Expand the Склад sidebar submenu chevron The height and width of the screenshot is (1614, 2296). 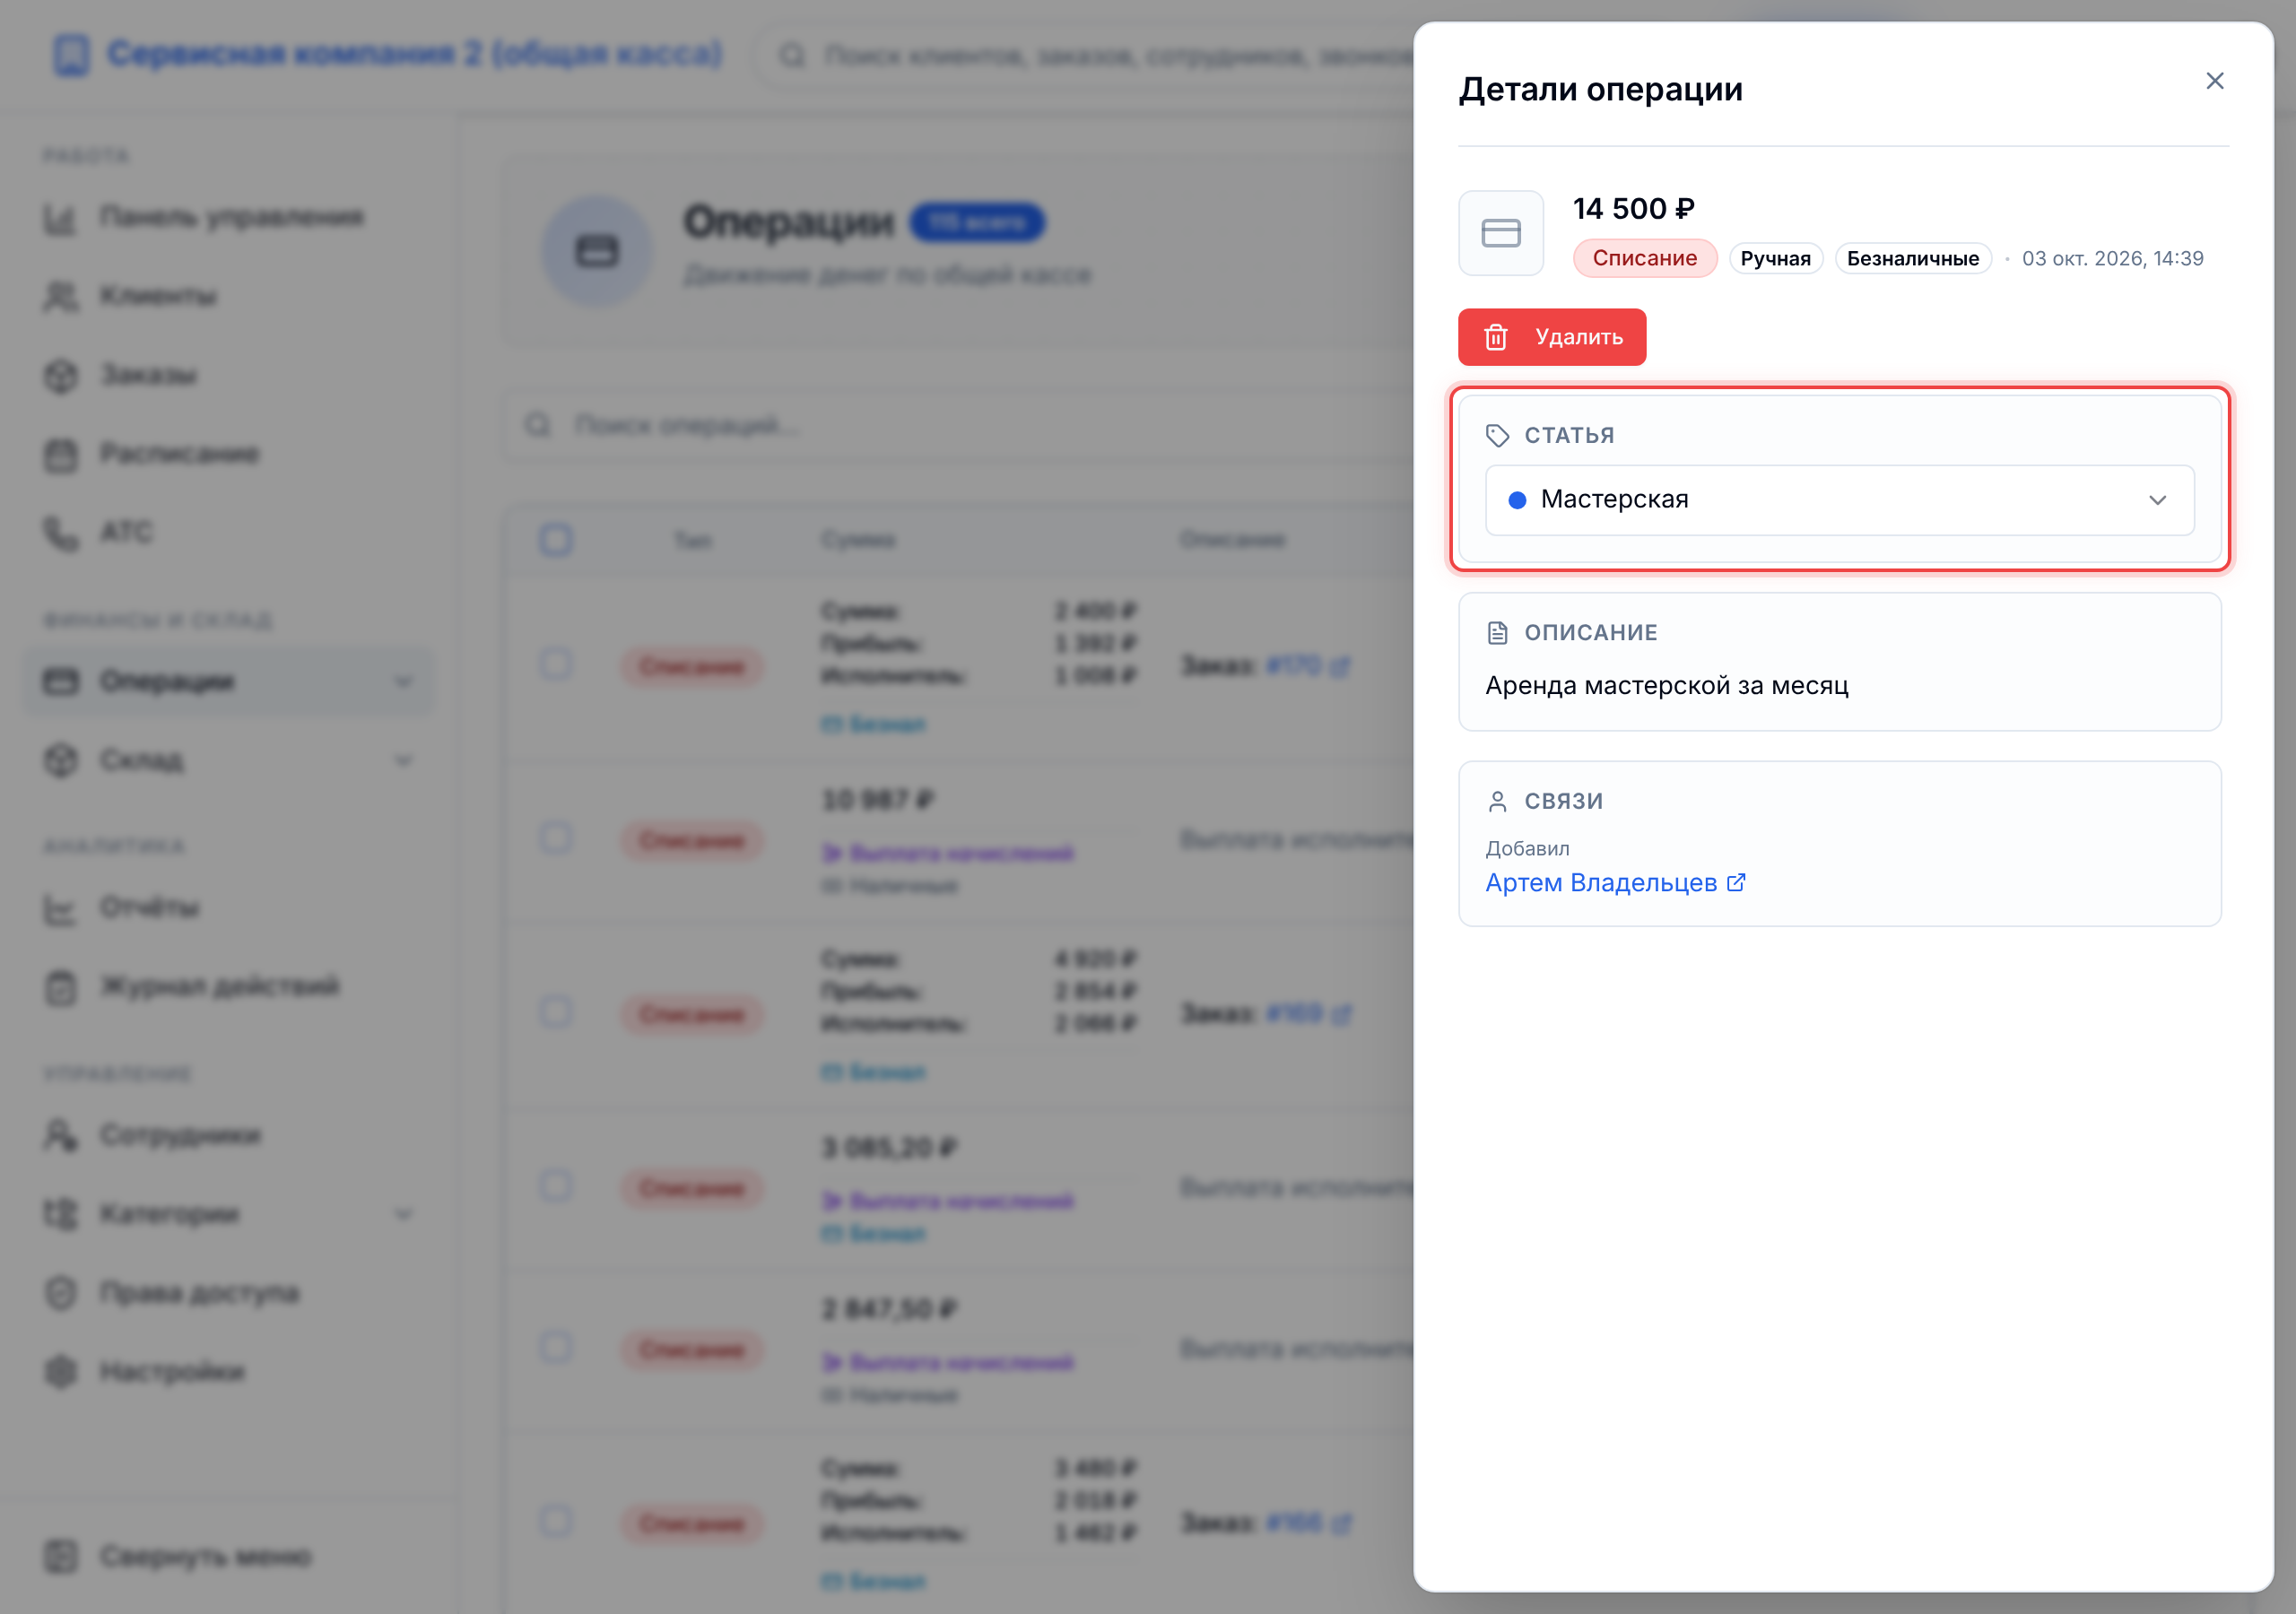click(x=403, y=761)
